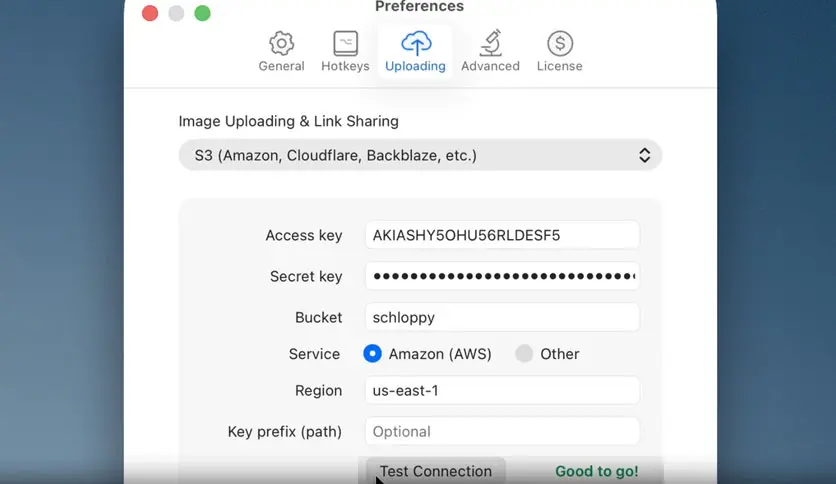Click the Access key label
This screenshot has width=836, height=484.
click(304, 236)
